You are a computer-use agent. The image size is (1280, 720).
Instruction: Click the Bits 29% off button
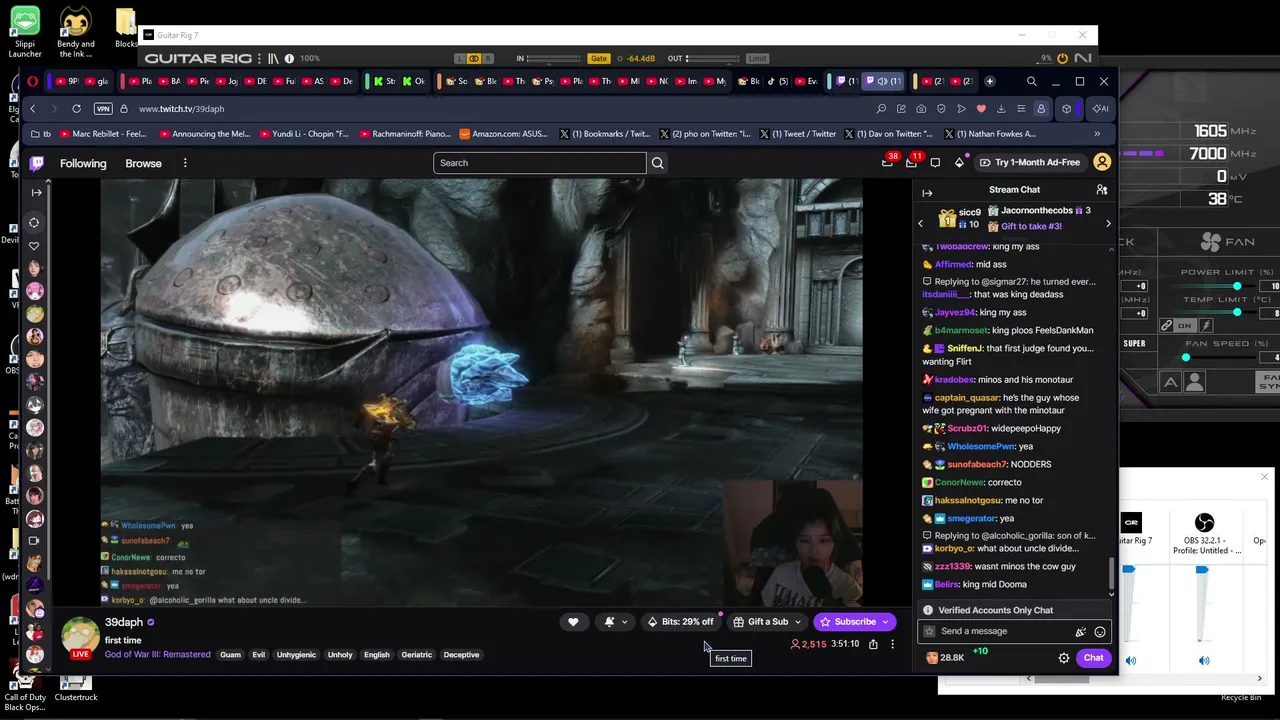click(x=681, y=622)
